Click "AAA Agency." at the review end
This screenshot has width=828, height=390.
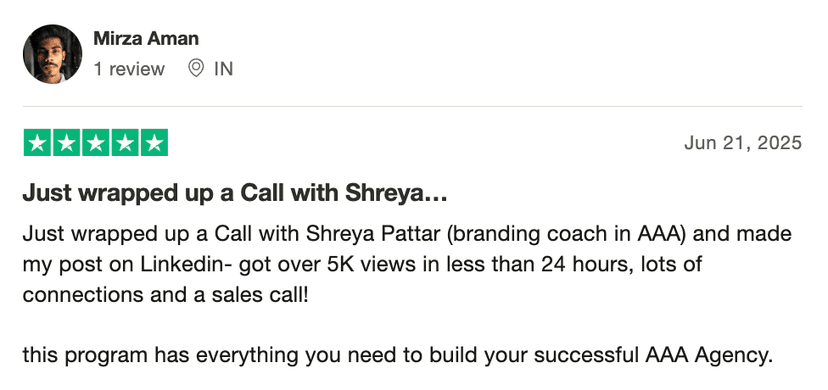pyautogui.click(x=709, y=356)
